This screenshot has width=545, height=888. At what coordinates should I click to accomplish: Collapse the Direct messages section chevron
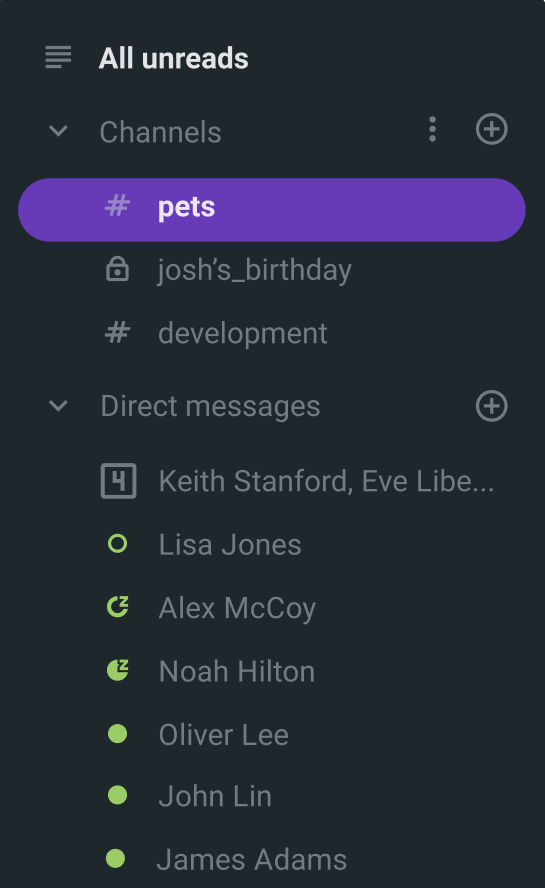(58, 406)
